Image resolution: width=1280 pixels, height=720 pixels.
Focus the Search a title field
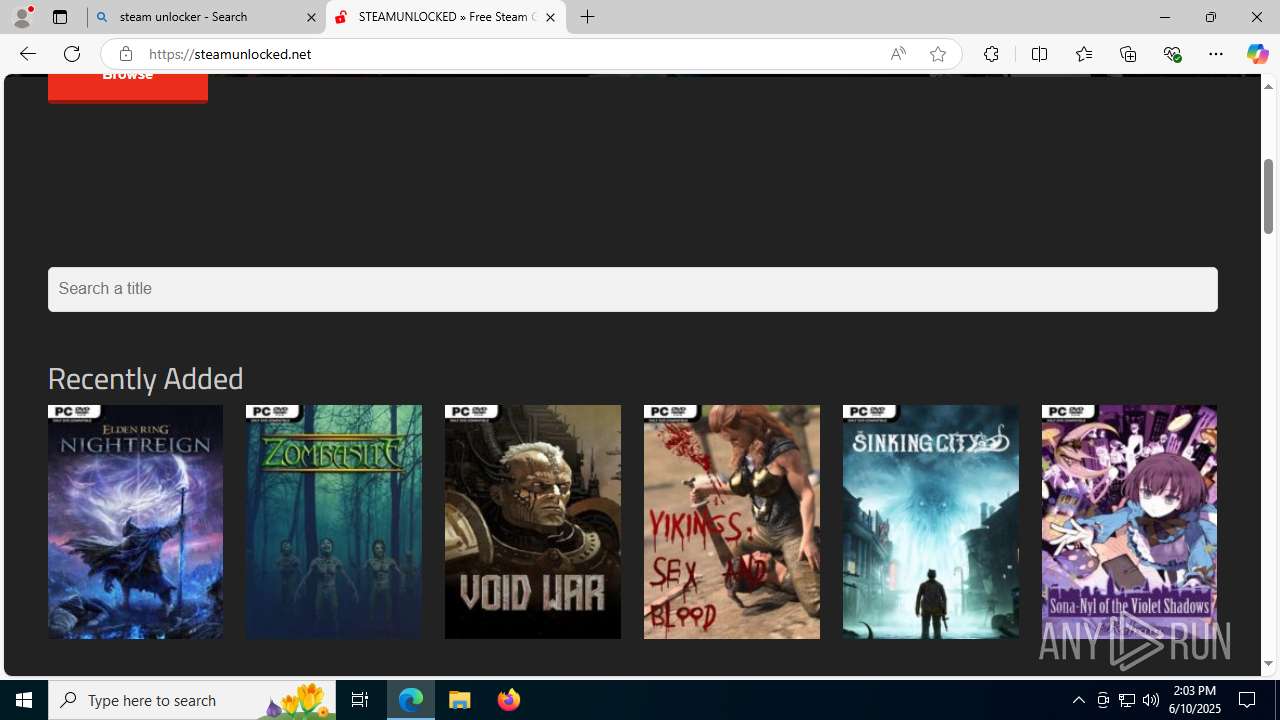tap(633, 289)
